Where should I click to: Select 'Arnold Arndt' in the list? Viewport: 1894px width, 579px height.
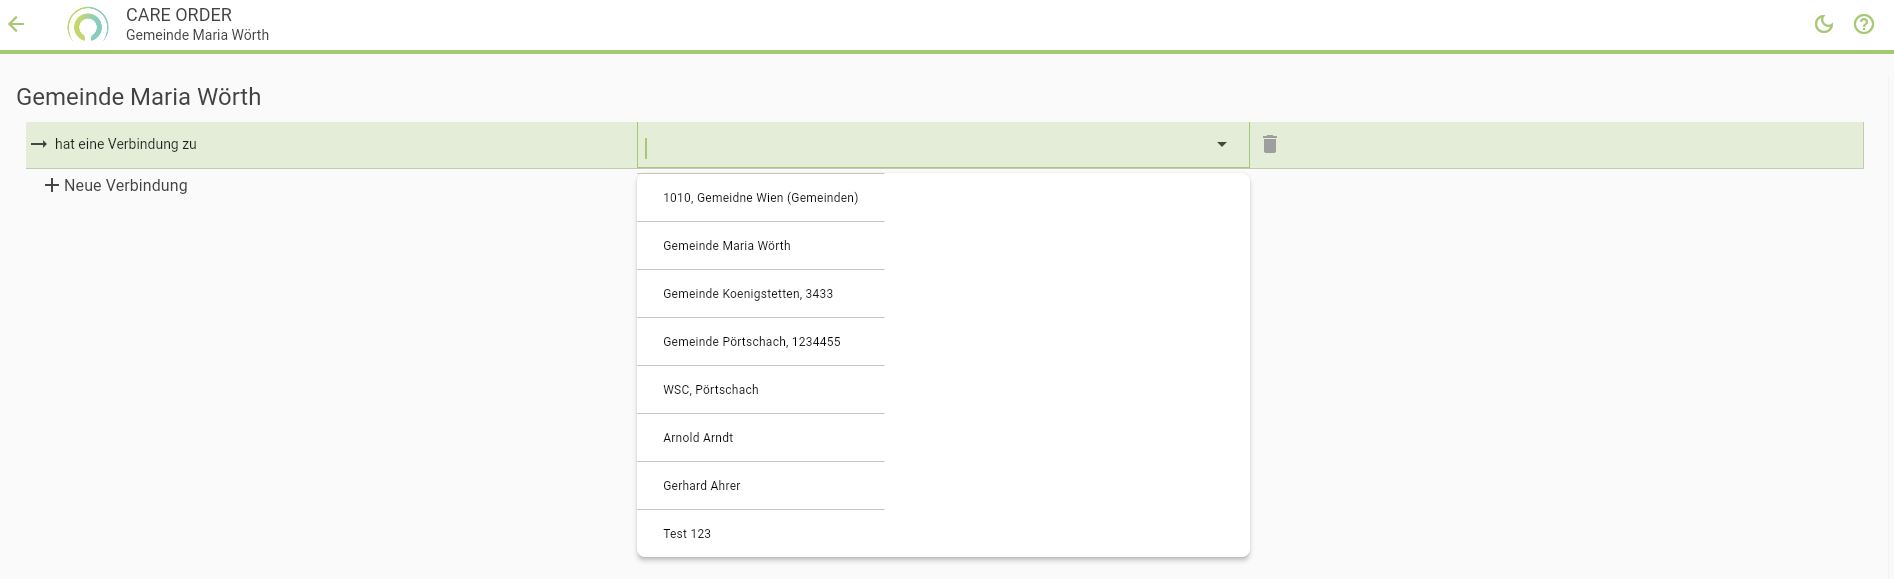(698, 438)
